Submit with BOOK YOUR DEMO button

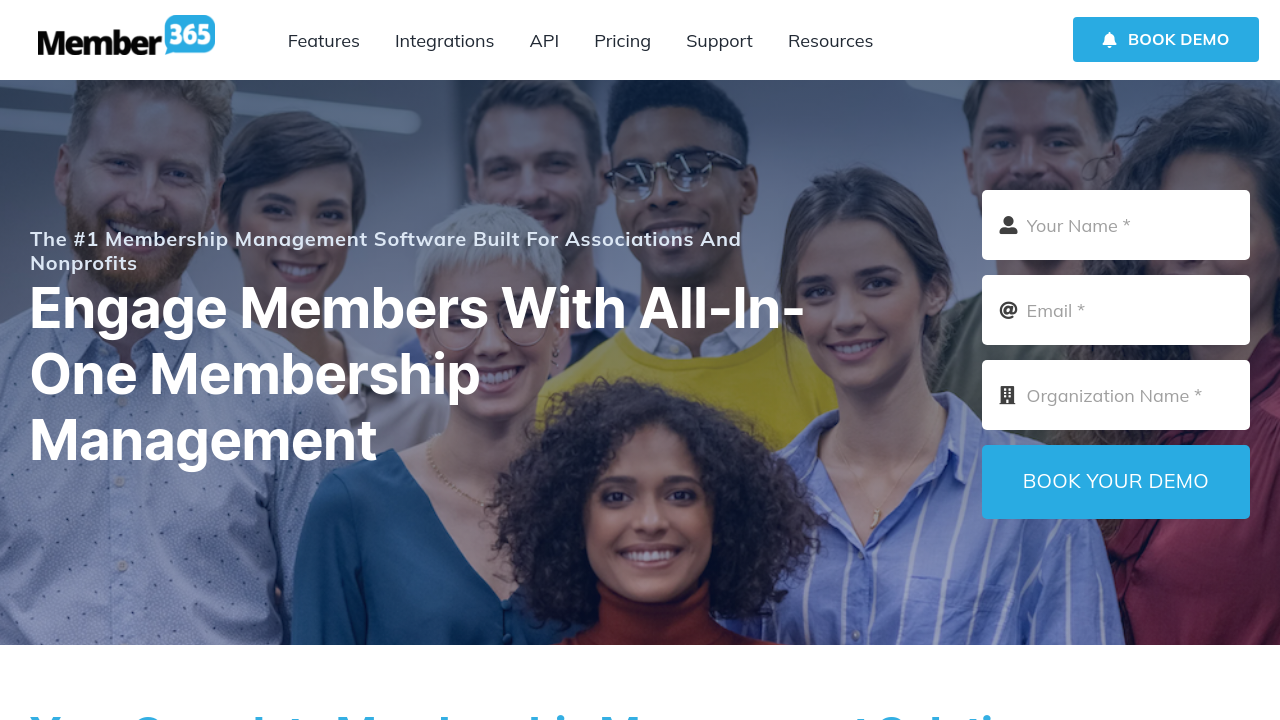pos(1116,482)
